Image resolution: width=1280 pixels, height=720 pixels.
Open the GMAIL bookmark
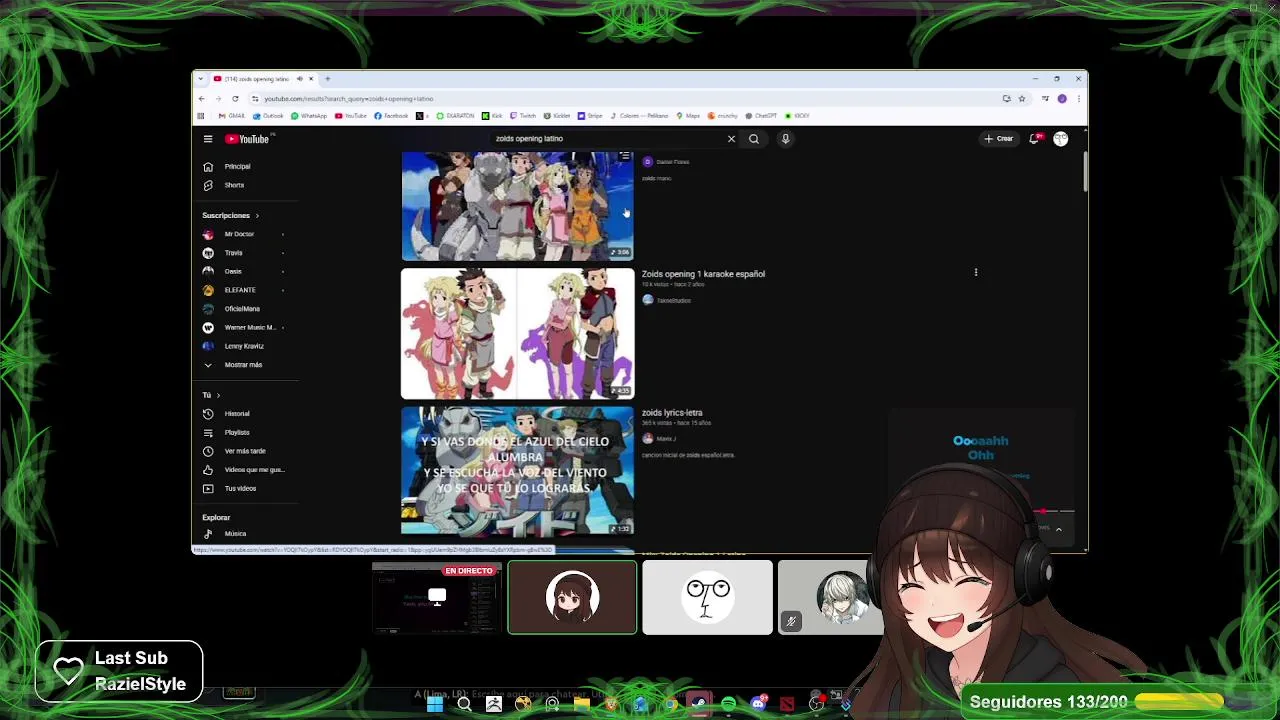click(232, 116)
